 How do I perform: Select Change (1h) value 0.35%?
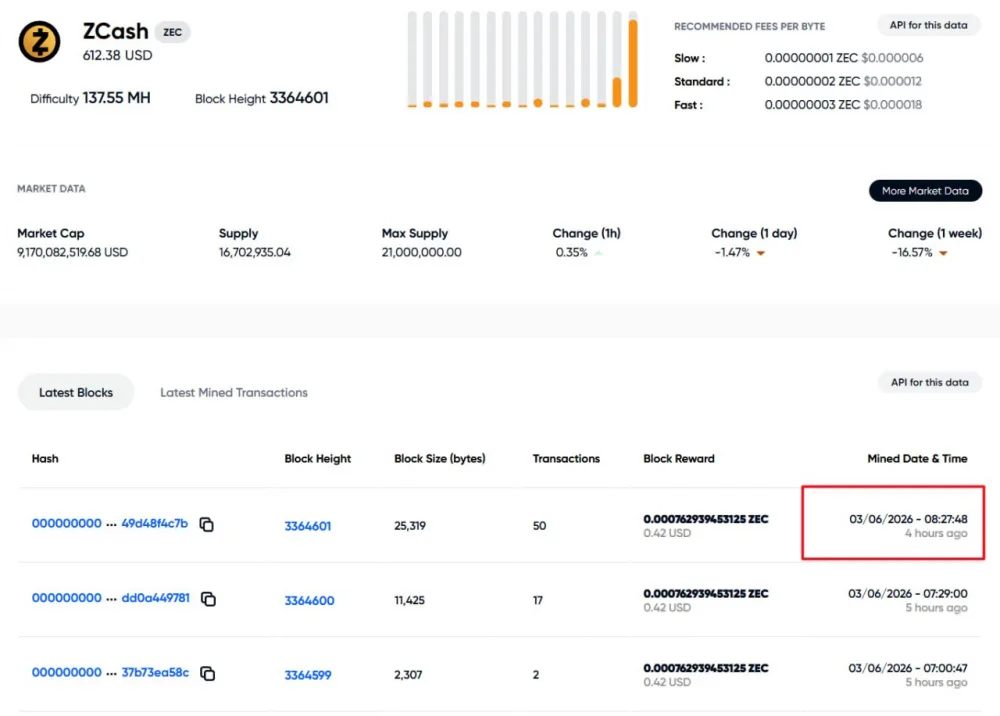pos(571,252)
